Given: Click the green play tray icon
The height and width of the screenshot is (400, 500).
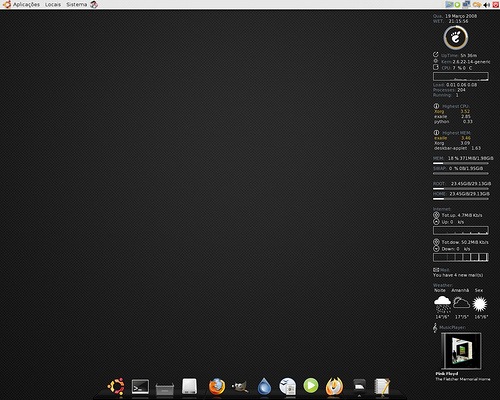Looking at the screenshot, I should coord(457,5).
